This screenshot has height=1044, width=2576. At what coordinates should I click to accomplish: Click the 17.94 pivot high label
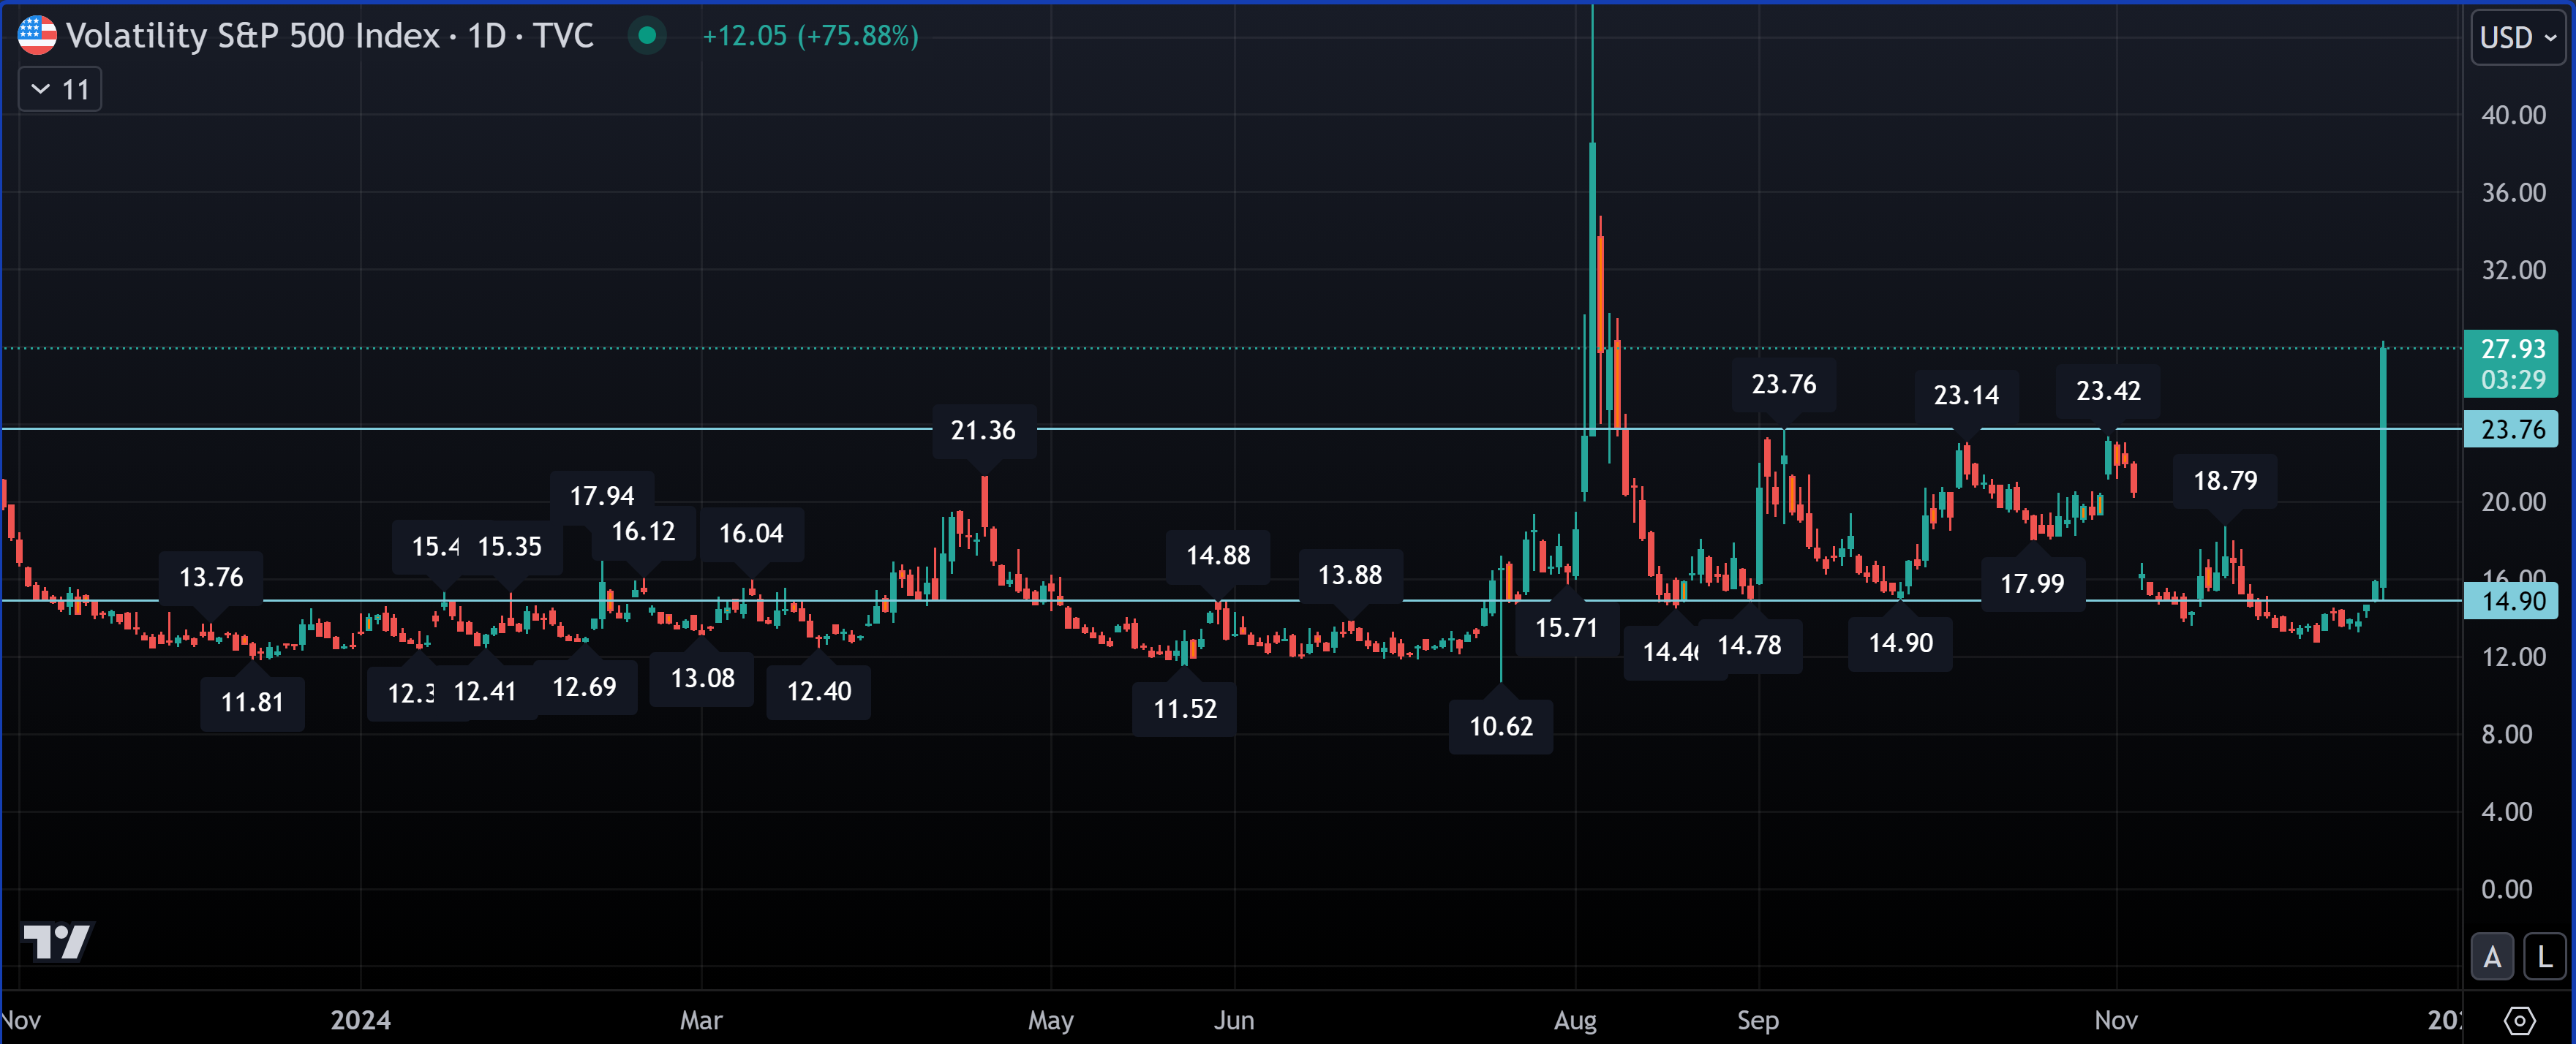click(602, 497)
